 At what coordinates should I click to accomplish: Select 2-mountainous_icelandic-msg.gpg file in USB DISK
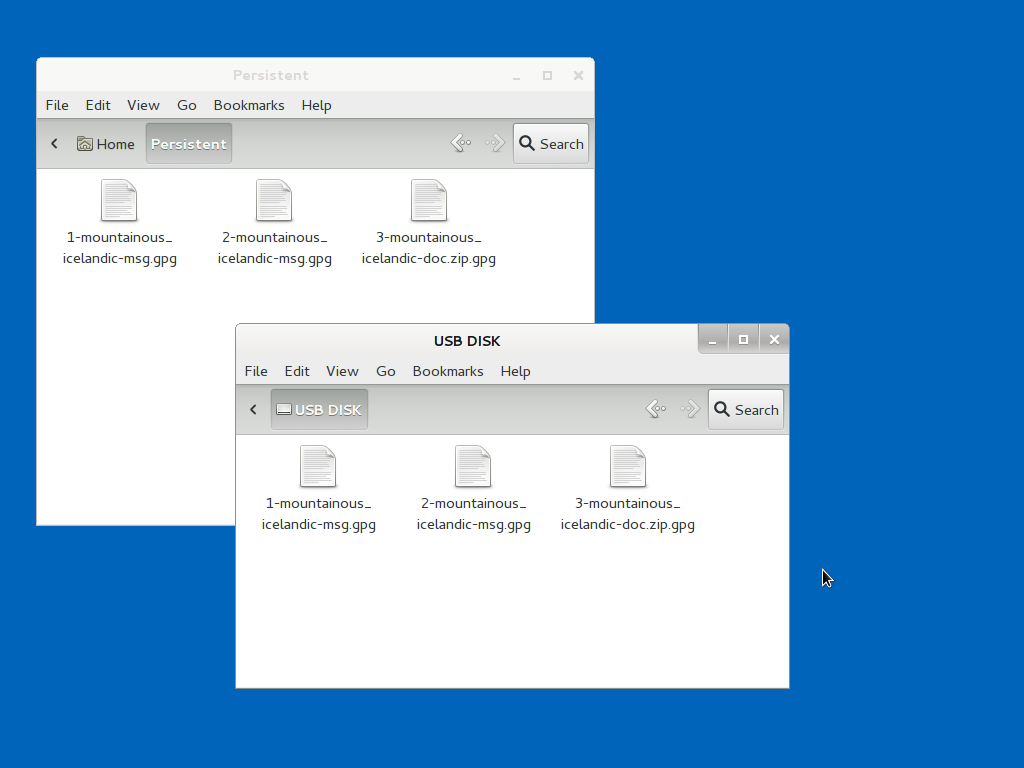473,468
